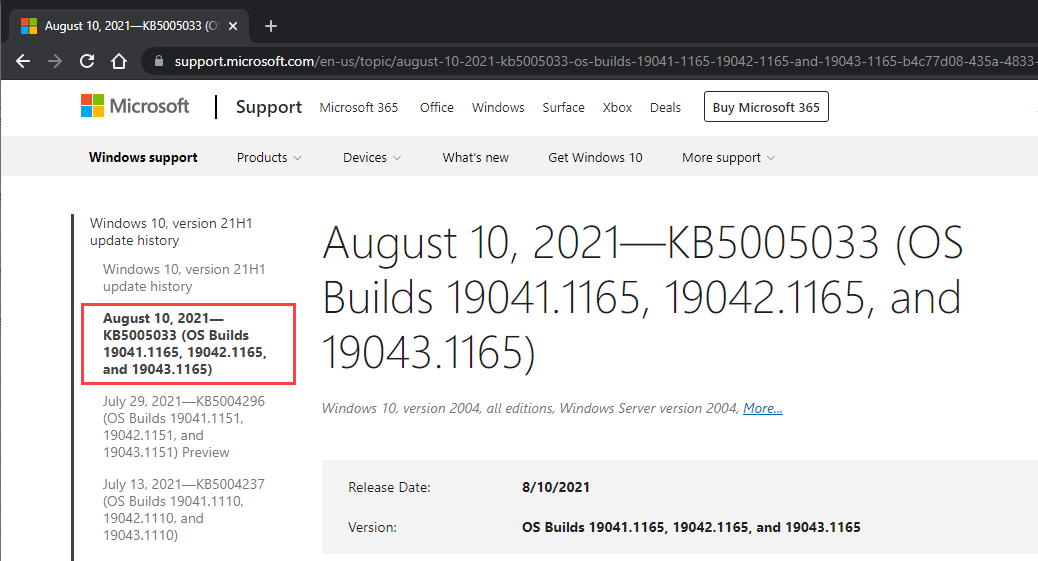This screenshot has width=1038, height=561.
Task: Open Windows in top navigation
Action: 498,107
